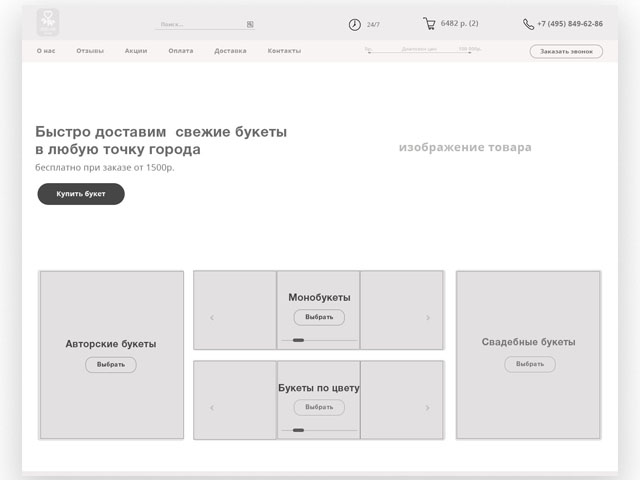Image resolution: width=640 pixels, height=480 pixels.
Task: Click the 24/7 label
Action: tap(373, 25)
